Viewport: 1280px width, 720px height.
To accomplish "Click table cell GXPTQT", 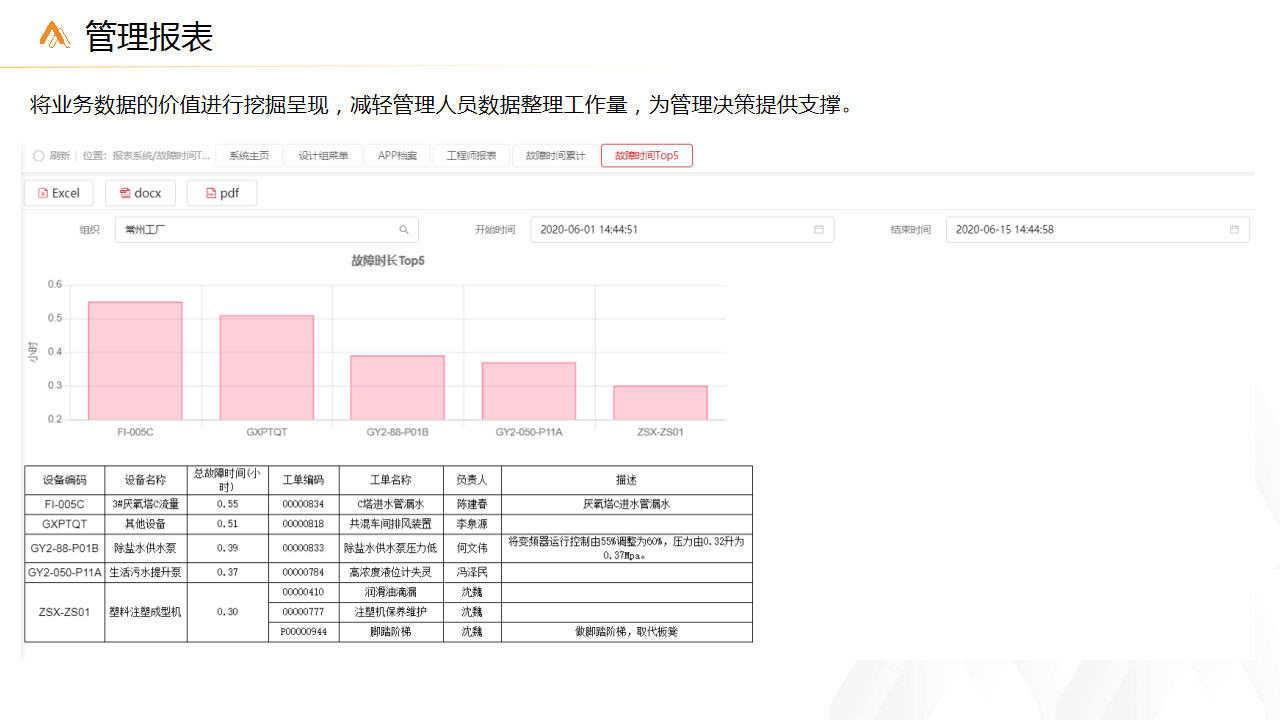I will (x=64, y=524).
